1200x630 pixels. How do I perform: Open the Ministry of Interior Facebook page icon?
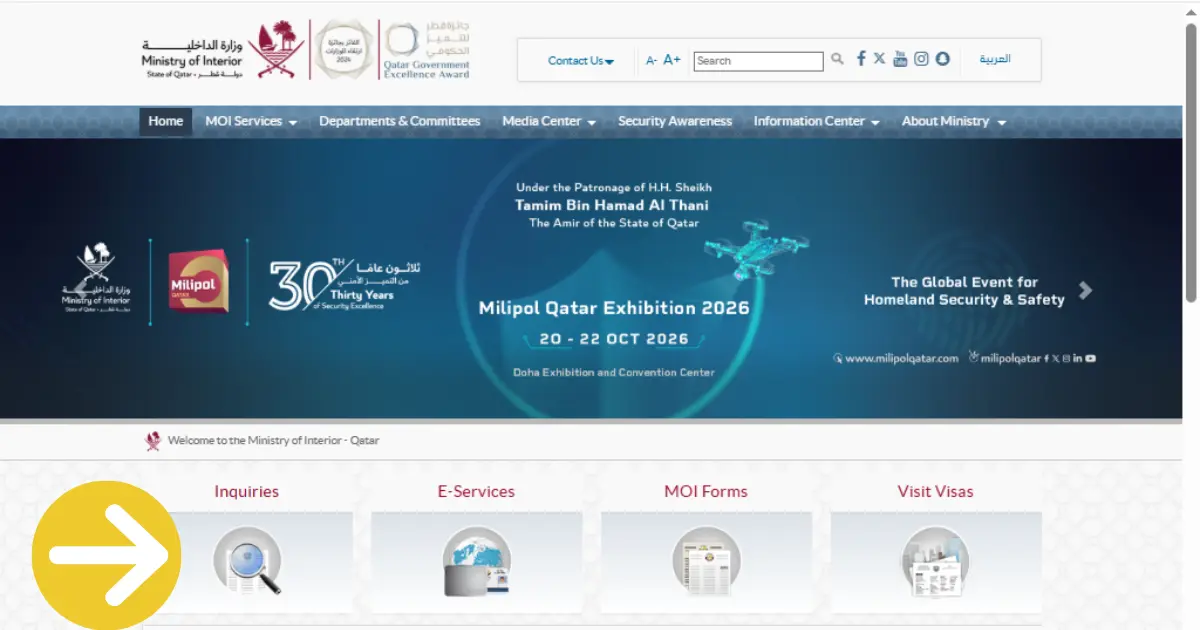(x=861, y=59)
